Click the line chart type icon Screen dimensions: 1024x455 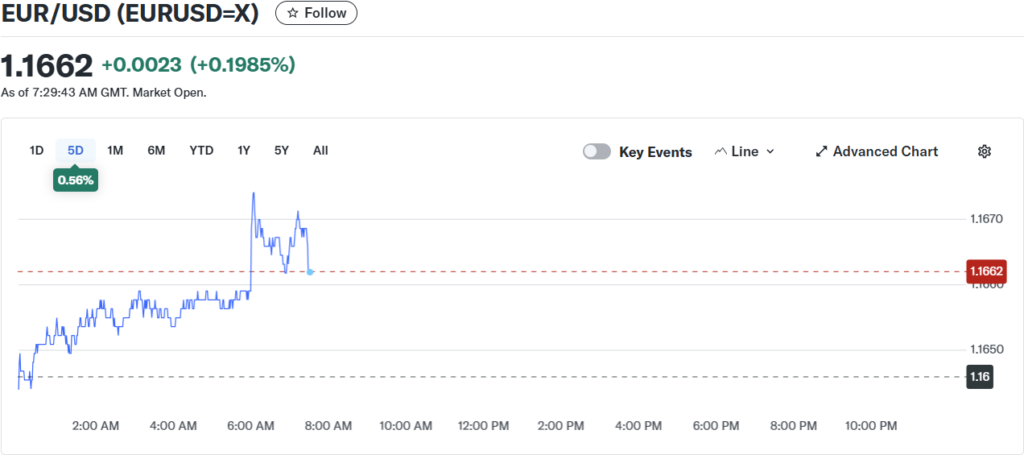pos(720,151)
